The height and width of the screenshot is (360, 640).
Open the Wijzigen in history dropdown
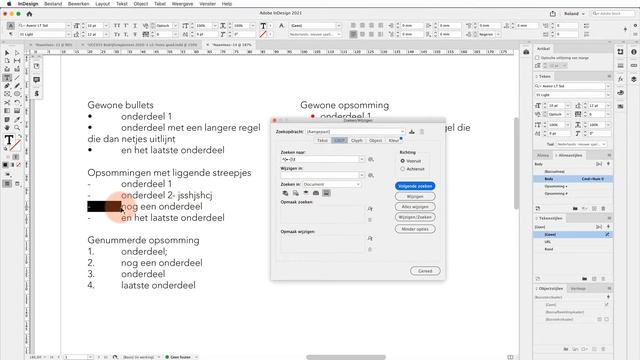tap(362, 175)
